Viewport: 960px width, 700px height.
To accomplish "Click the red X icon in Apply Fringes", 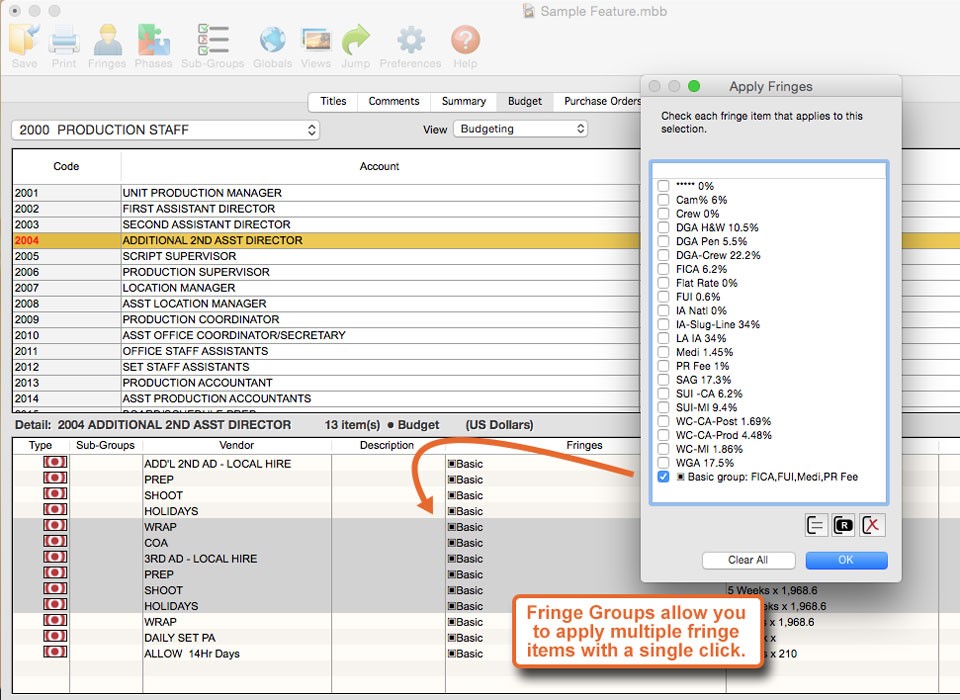I will pyautogui.click(x=873, y=525).
